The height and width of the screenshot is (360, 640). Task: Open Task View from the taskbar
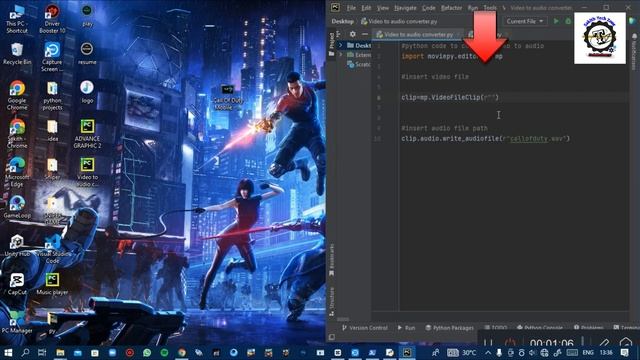(x=42, y=352)
